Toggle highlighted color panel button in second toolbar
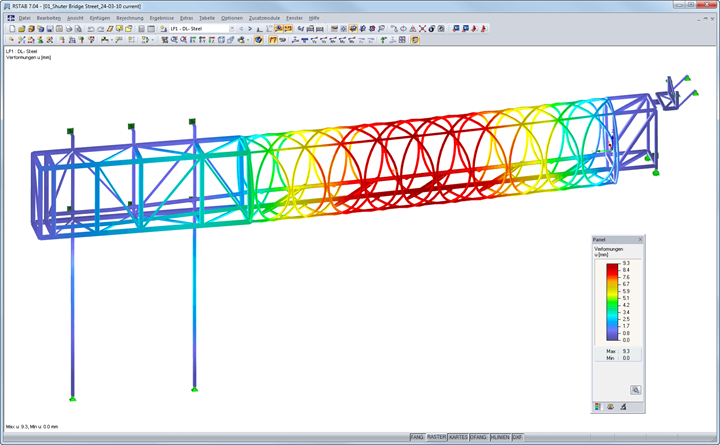This screenshot has height=445, width=720. [x=415, y=40]
